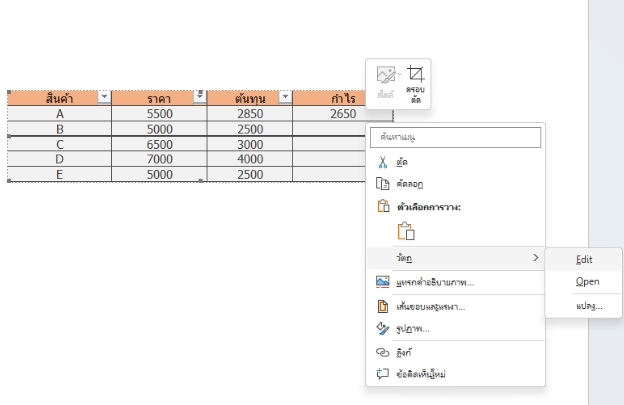Click the Link (ลิงก์) chain icon
This screenshot has width=624, height=405.
tap(382, 353)
